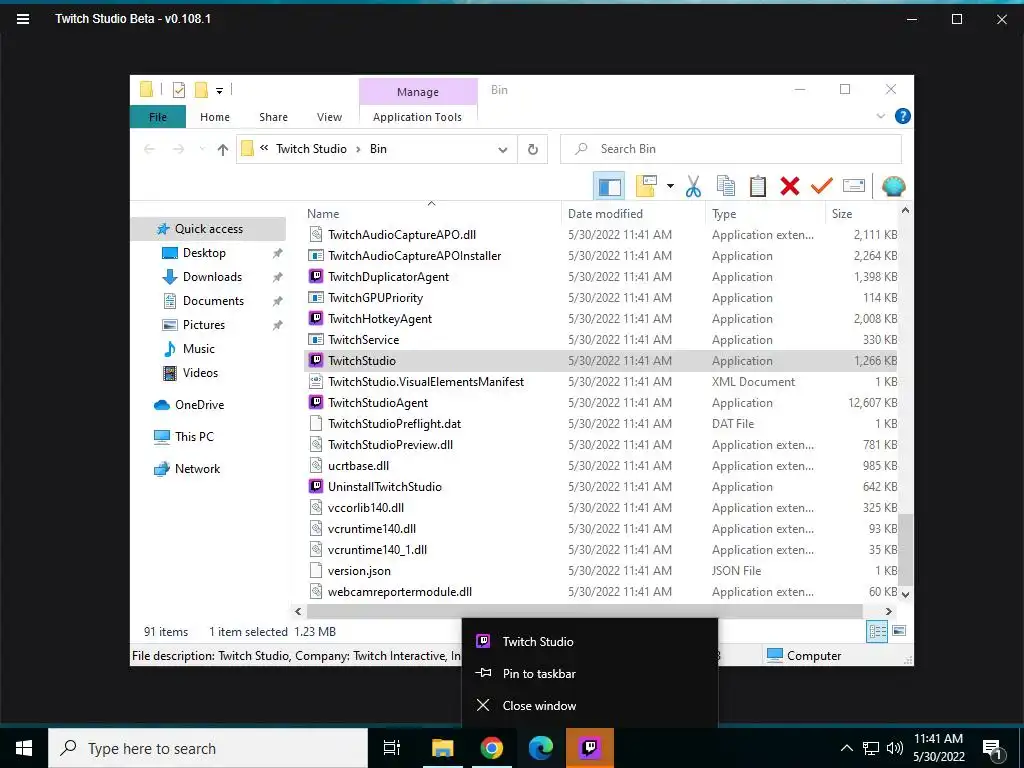Switch to details view icon in the status bar
1024x768 pixels.
[x=877, y=631]
